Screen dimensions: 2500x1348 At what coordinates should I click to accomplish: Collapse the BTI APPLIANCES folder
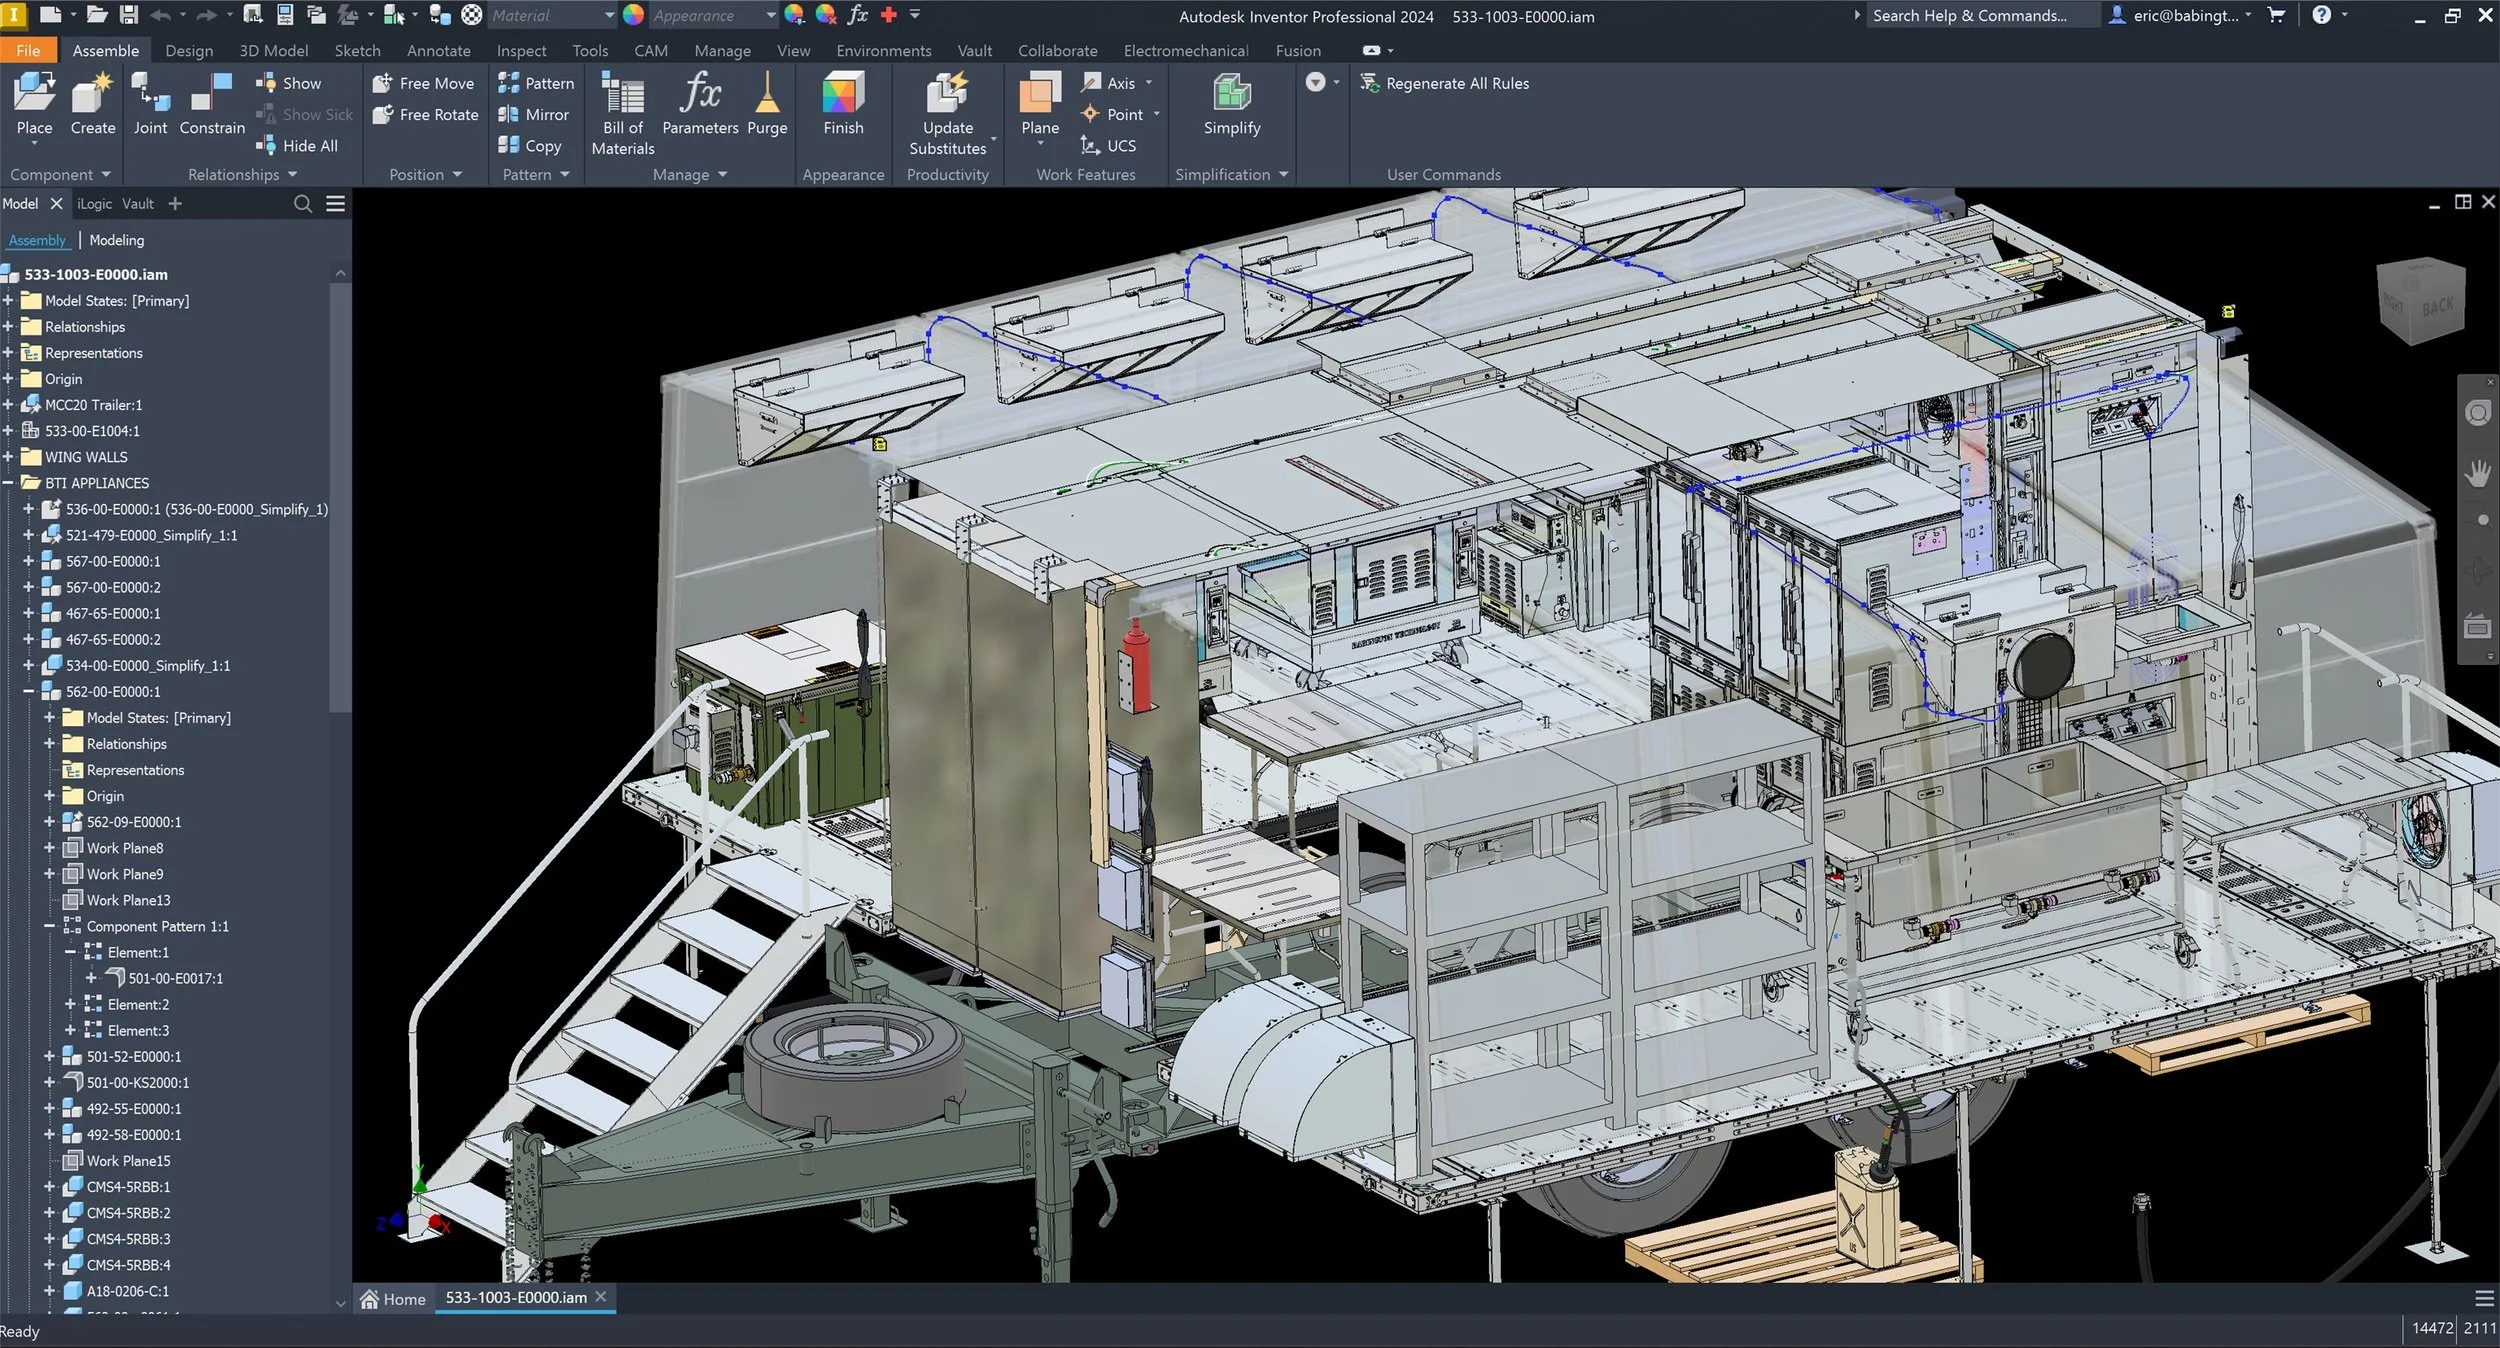click(8, 483)
